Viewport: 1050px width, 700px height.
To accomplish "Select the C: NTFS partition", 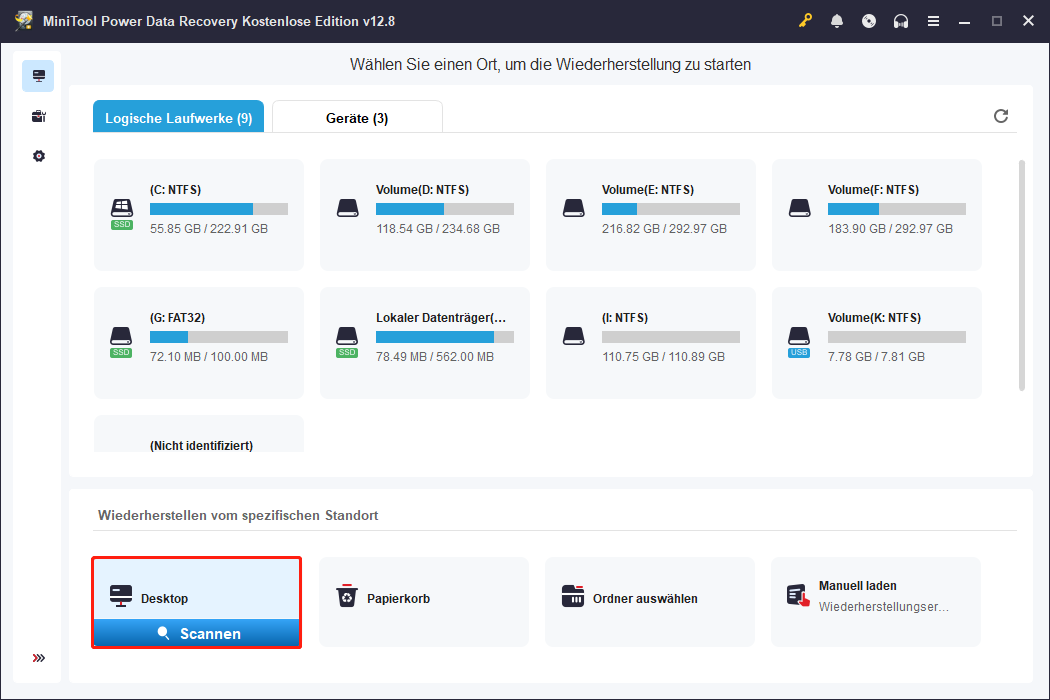I will click(x=198, y=214).
